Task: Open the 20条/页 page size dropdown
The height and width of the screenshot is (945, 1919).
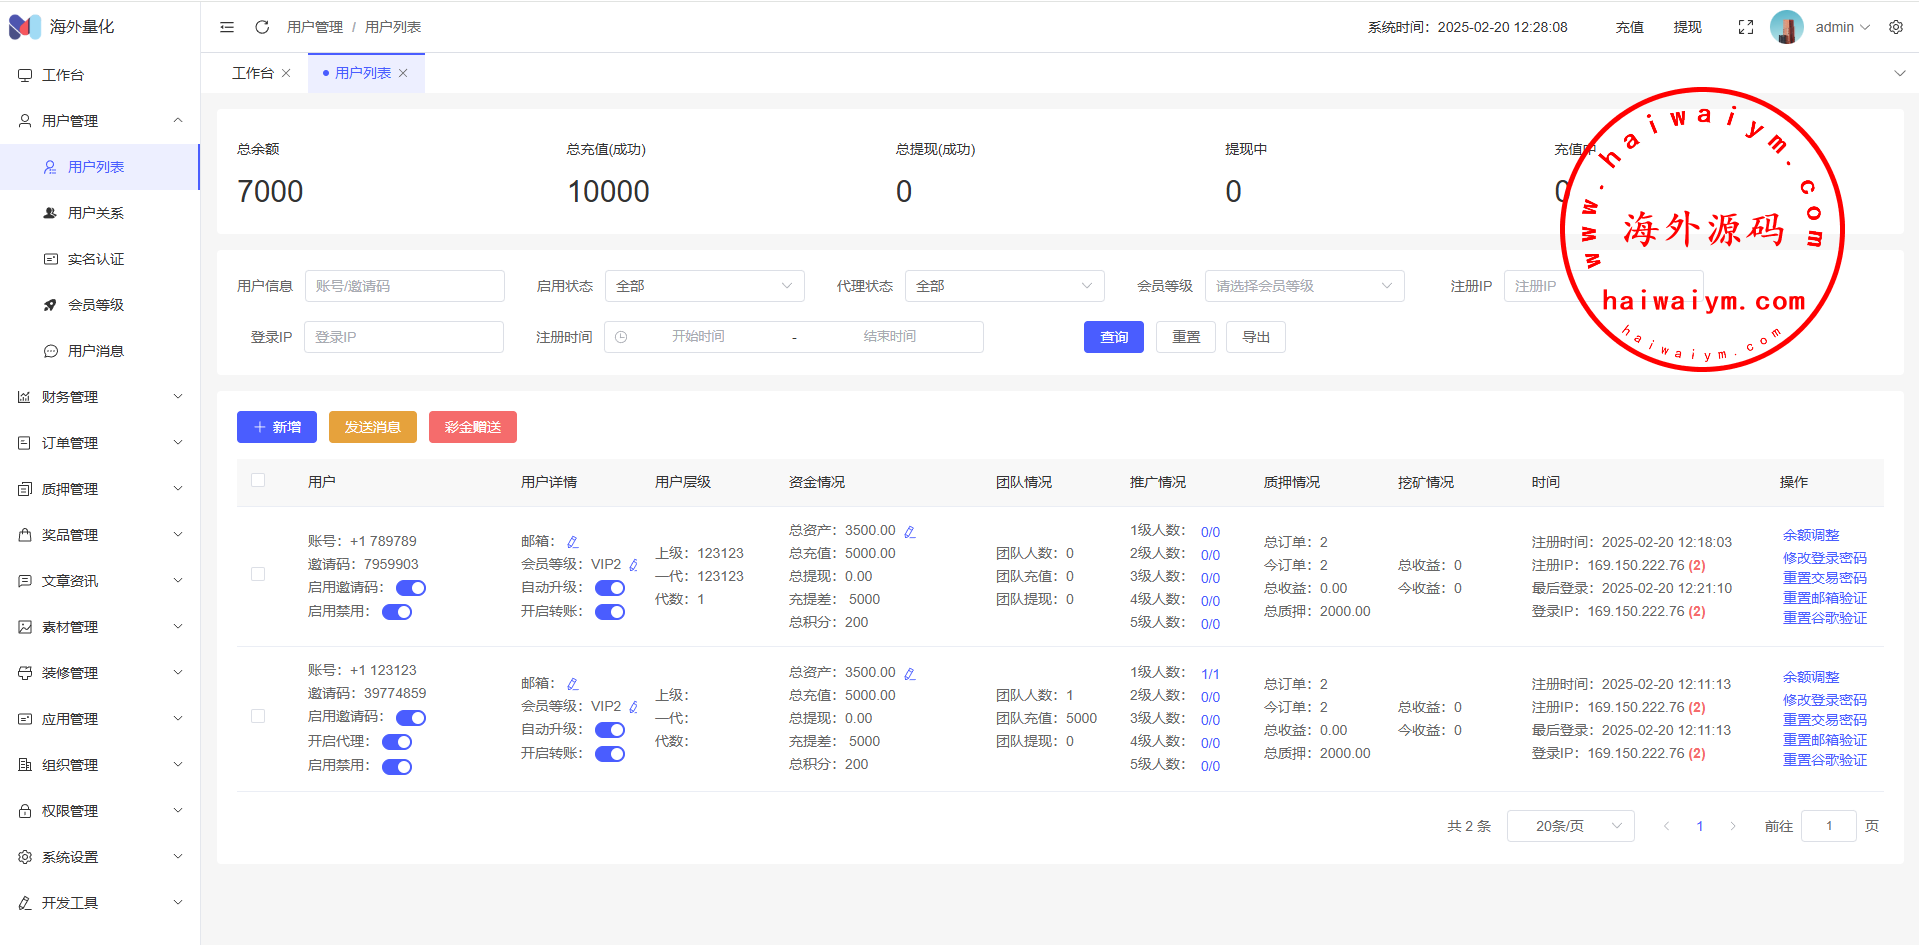Action: pos(1569,826)
